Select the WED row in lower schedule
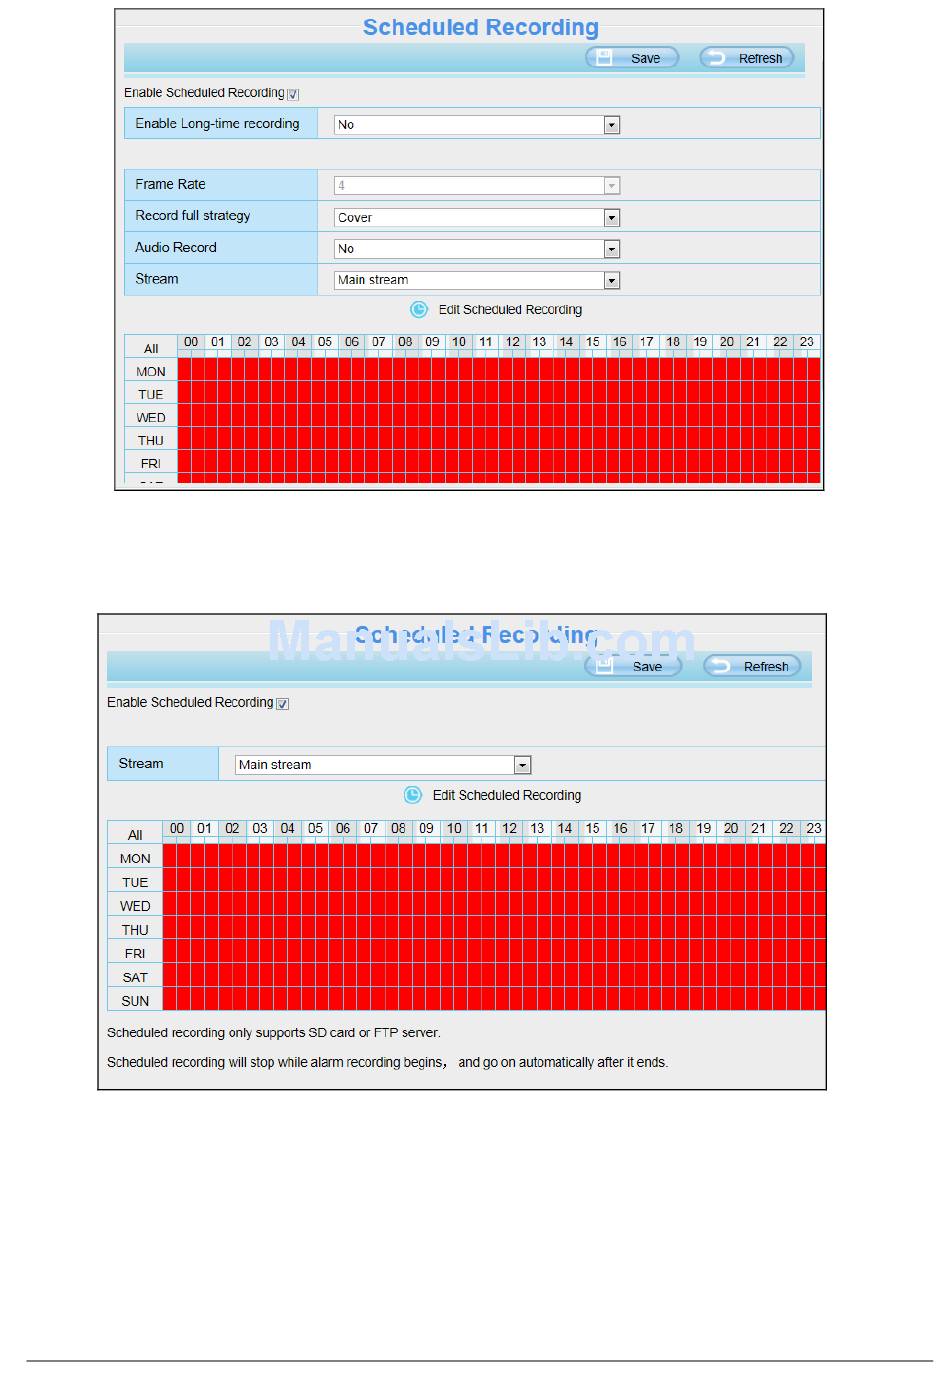 pos(135,906)
